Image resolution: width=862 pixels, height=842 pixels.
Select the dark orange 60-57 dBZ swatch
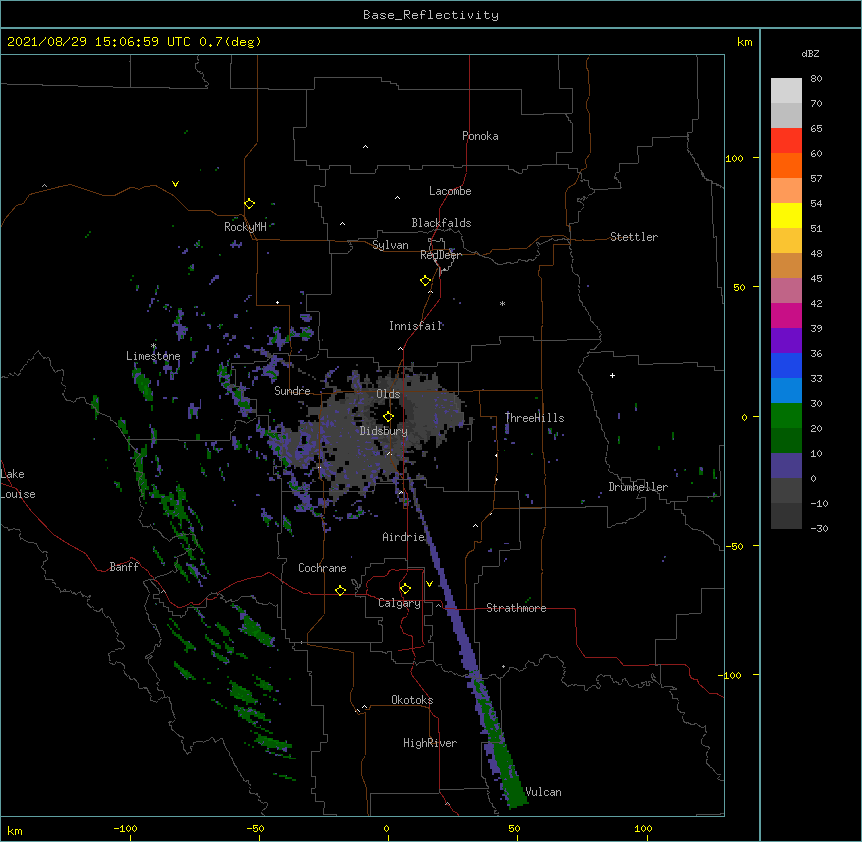click(x=786, y=165)
